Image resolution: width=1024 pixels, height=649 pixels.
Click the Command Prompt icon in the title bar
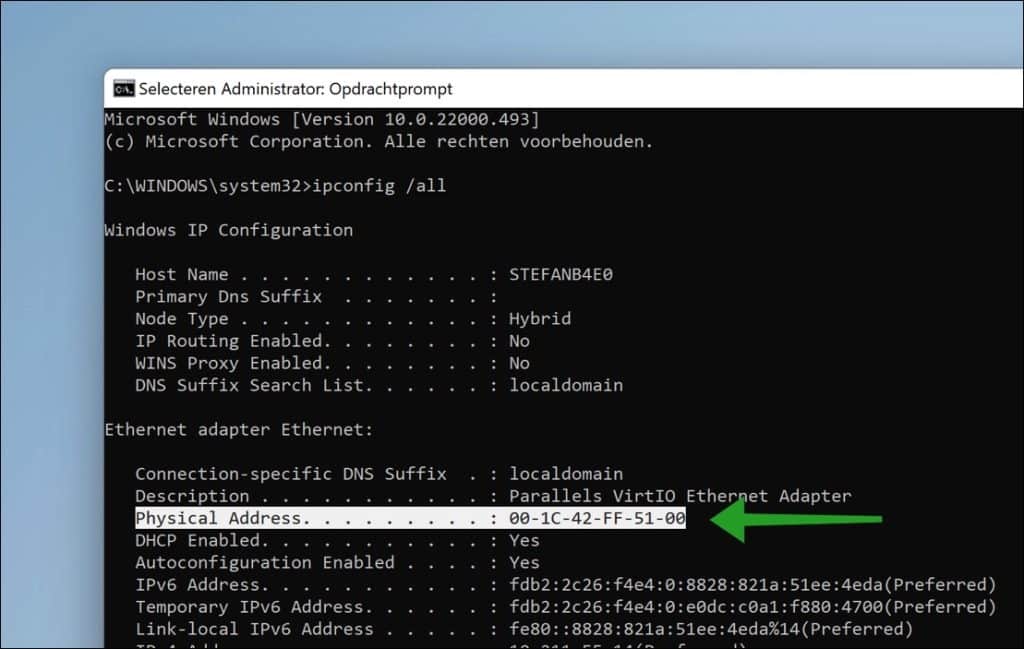122,88
